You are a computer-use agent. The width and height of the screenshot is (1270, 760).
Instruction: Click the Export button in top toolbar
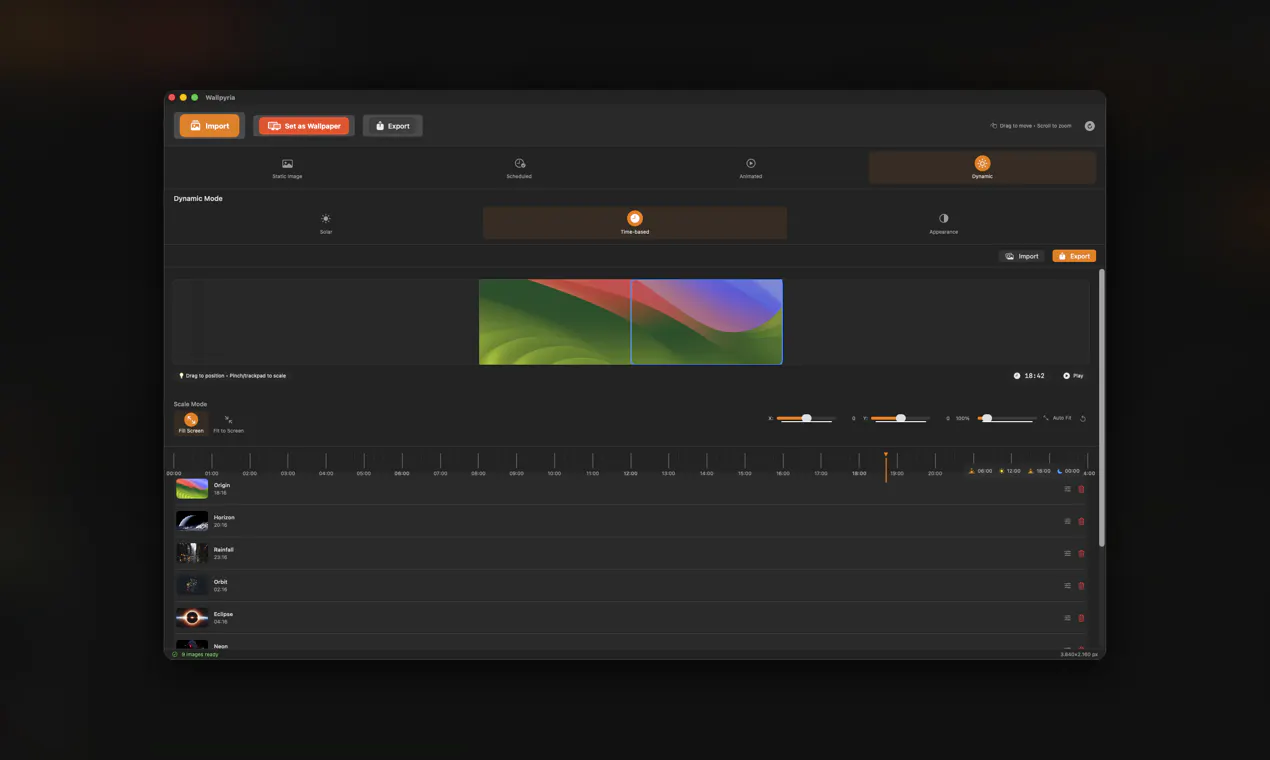click(x=392, y=126)
